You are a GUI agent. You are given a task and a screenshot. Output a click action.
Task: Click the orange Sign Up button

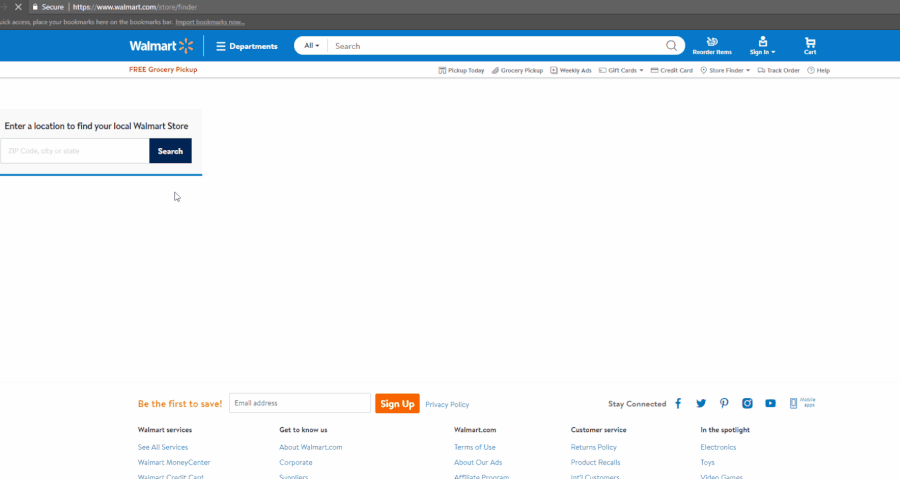[x=397, y=403]
